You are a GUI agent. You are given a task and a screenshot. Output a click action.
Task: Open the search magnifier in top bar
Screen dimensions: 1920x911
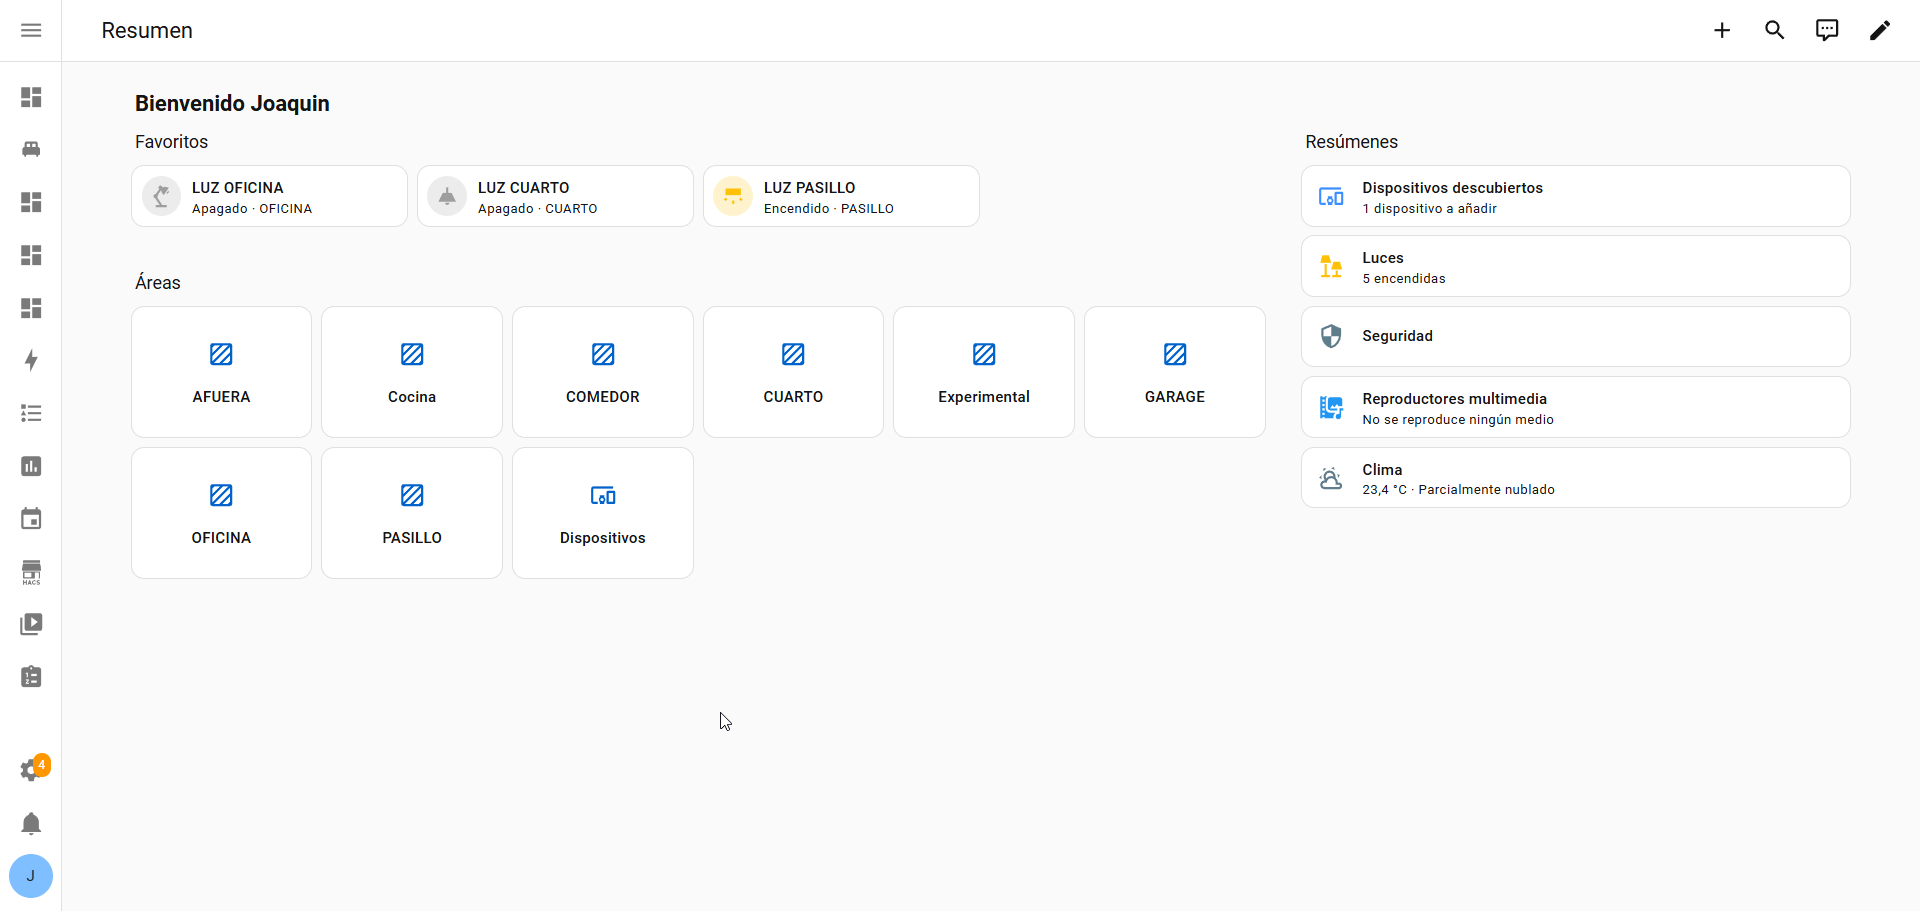point(1774,30)
